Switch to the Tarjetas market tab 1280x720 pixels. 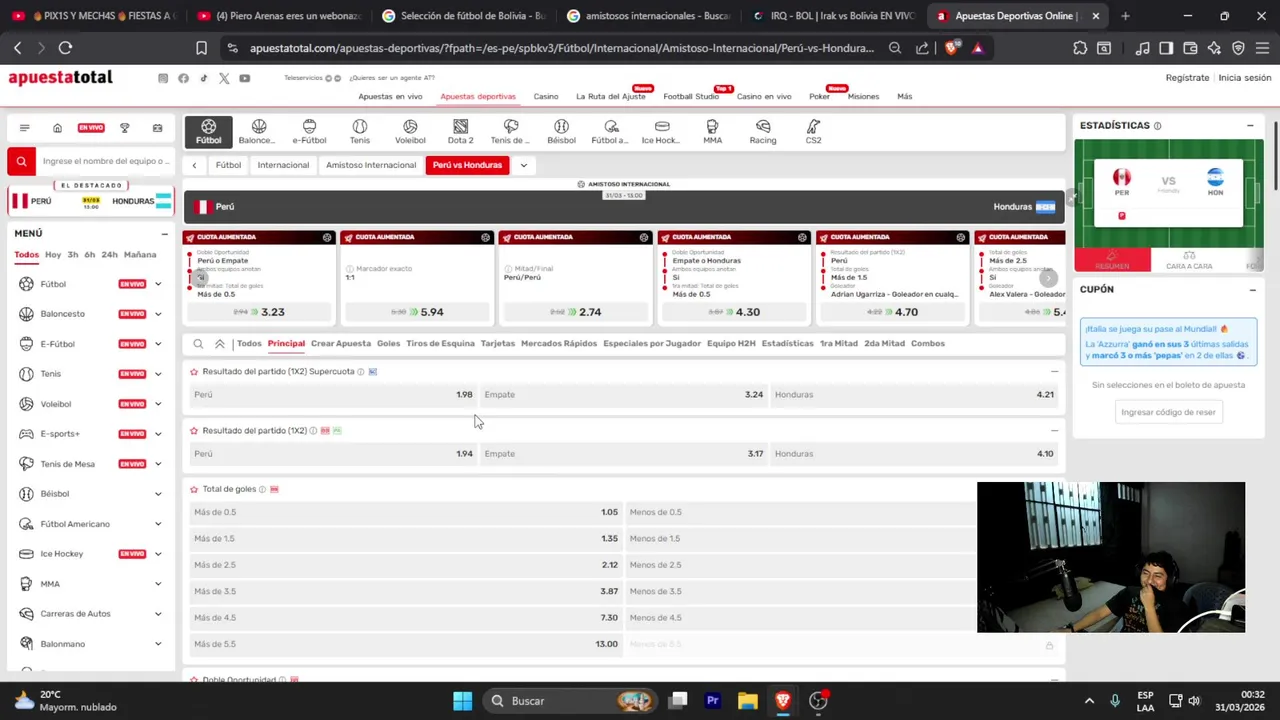pyautogui.click(x=497, y=344)
